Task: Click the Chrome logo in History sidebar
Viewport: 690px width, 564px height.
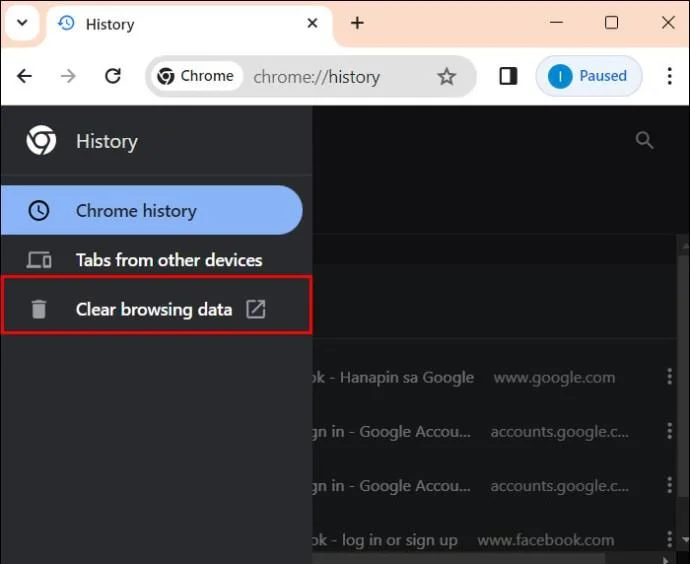Action: click(x=41, y=140)
